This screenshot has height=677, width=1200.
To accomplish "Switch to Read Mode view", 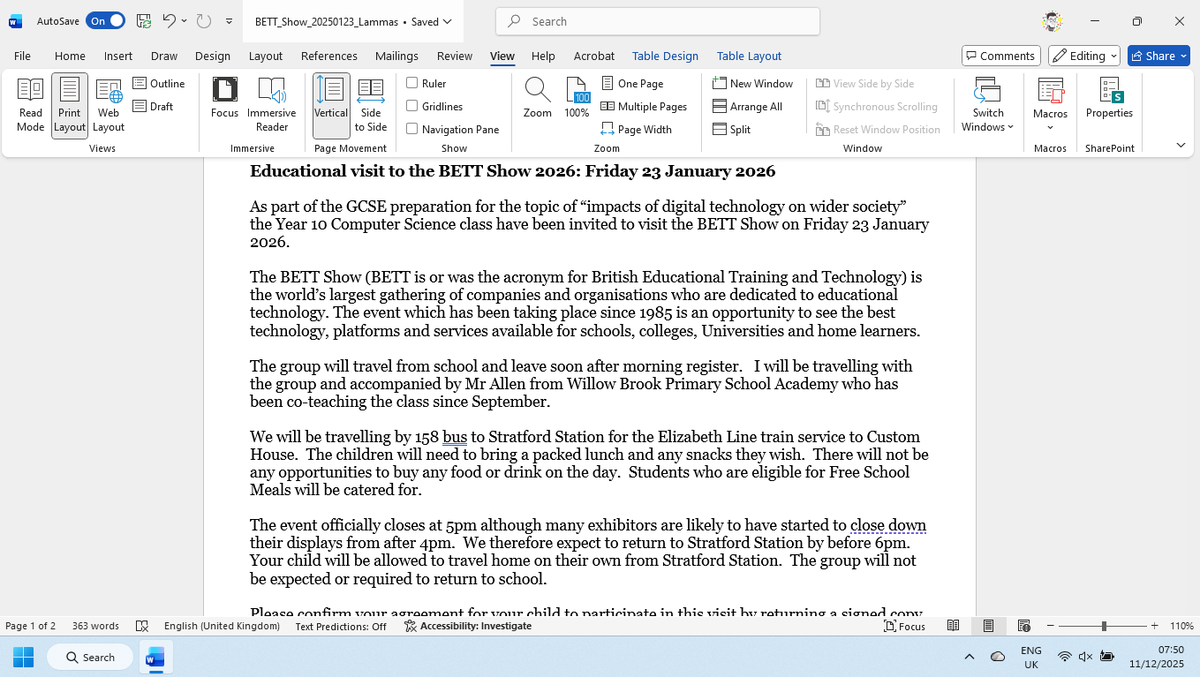I will pyautogui.click(x=30, y=105).
